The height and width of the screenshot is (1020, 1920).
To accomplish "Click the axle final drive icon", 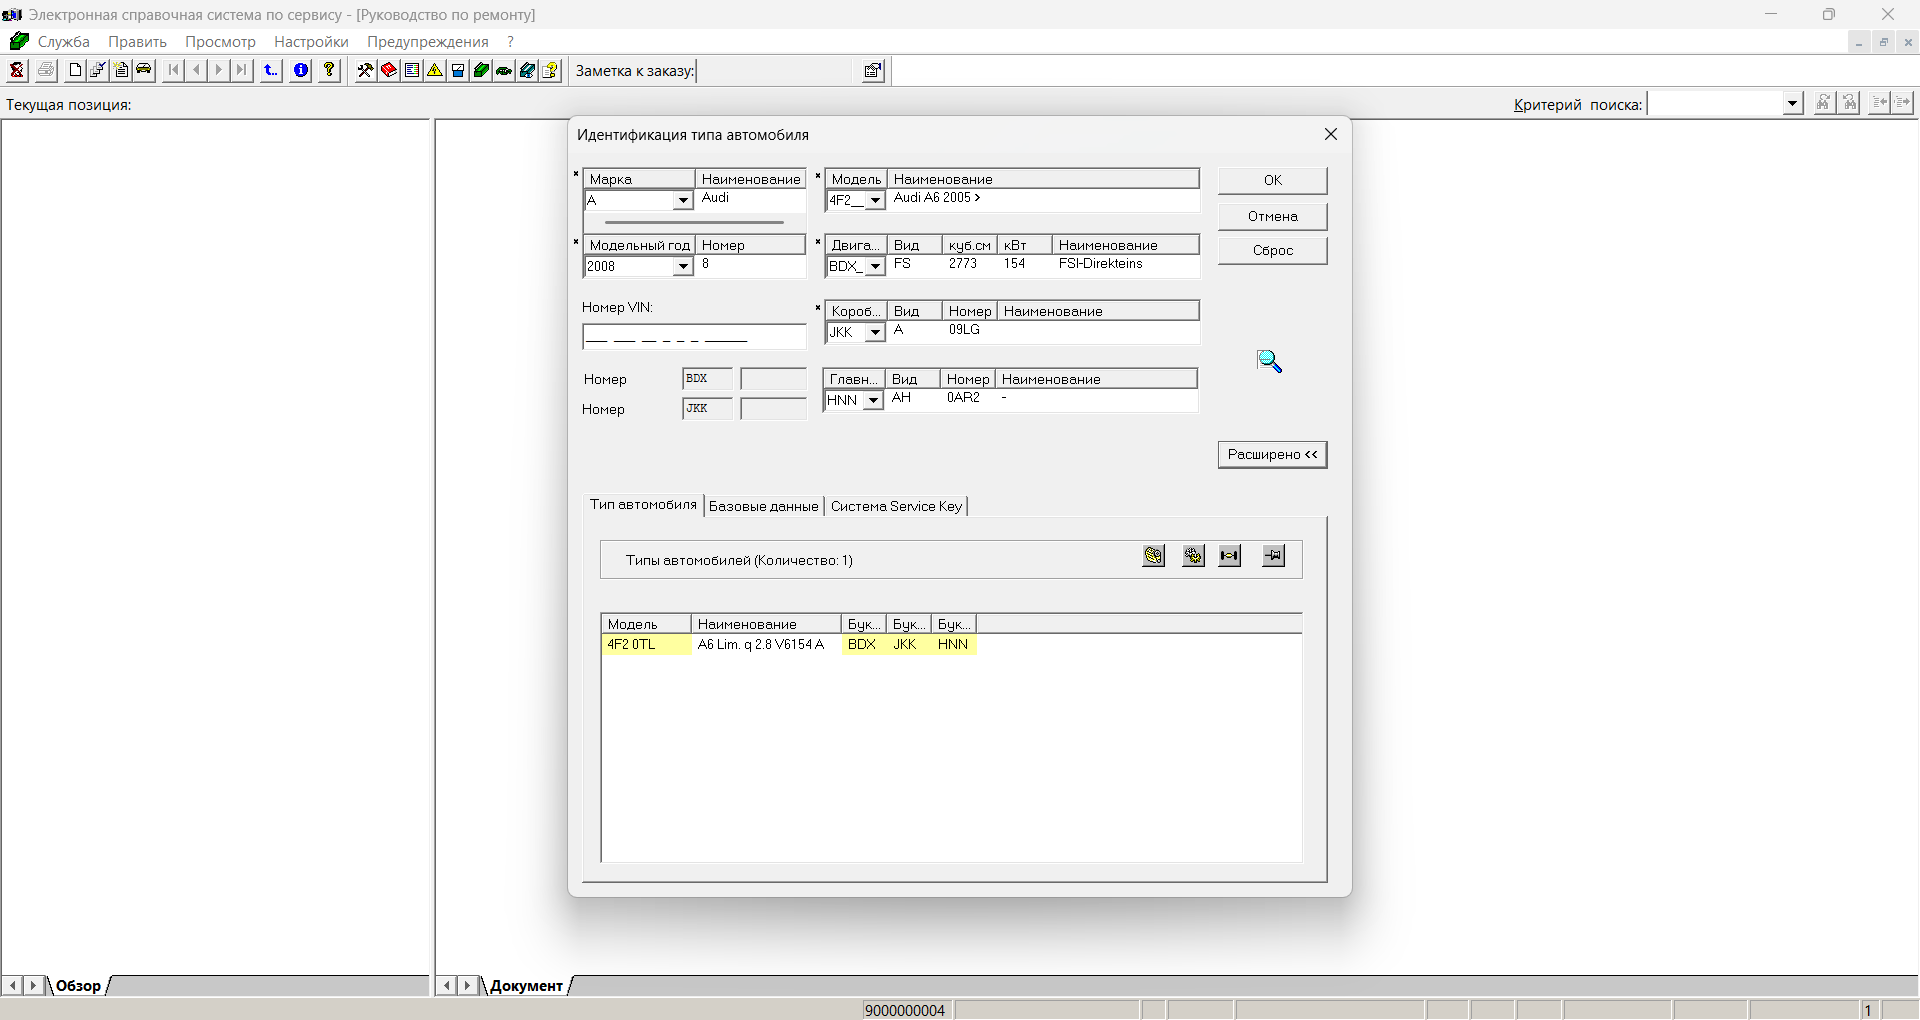I will point(1230,556).
